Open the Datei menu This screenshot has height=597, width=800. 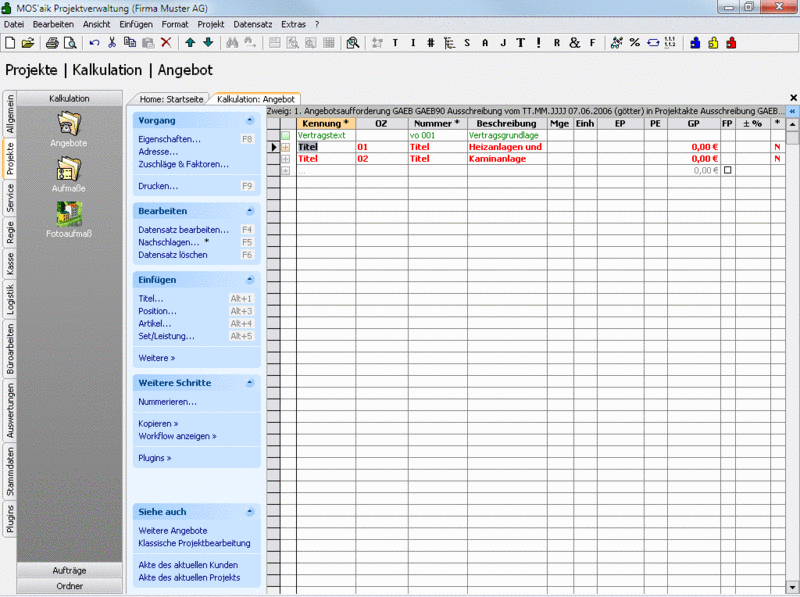[x=14, y=24]
